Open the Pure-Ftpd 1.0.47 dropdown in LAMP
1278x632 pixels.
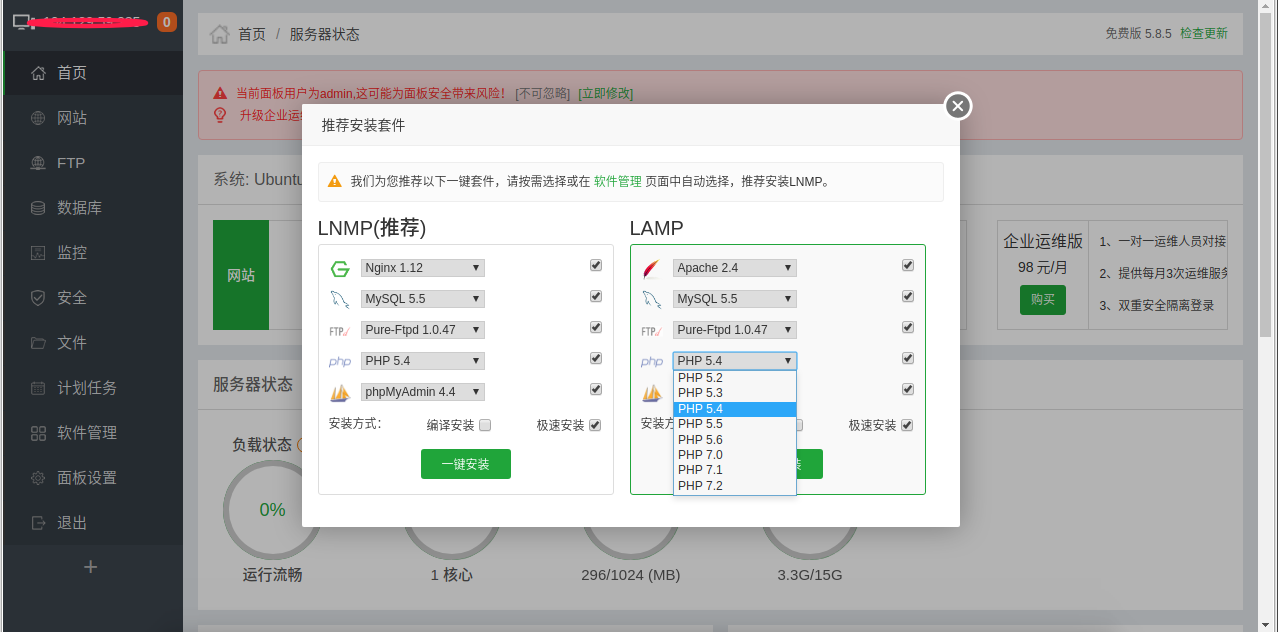click(735, 330)
